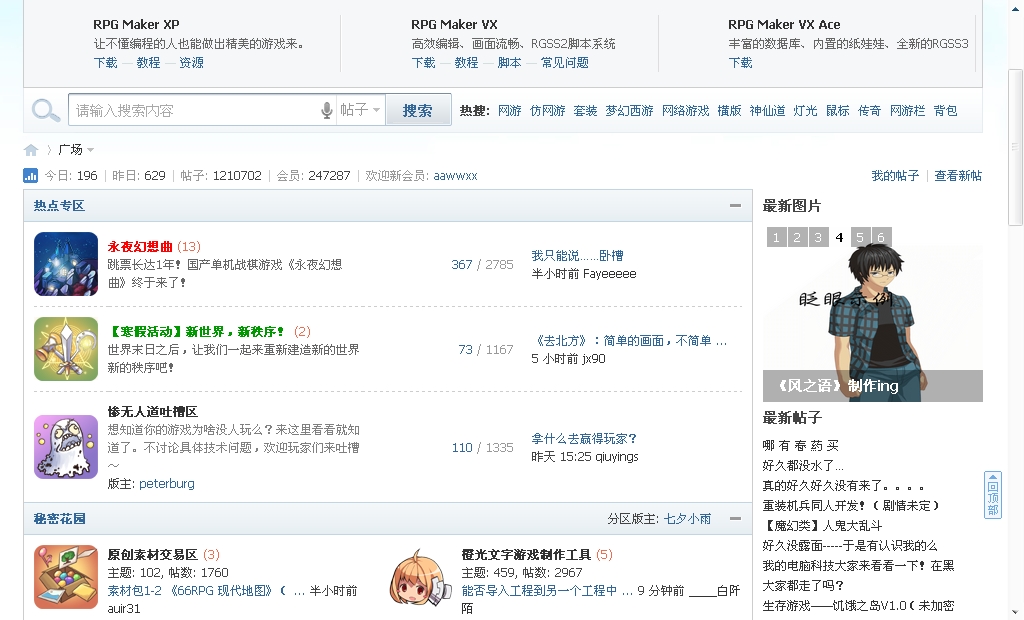Show latest image slide 2
The image size is (1024, 620).
[x=797, y=237]
